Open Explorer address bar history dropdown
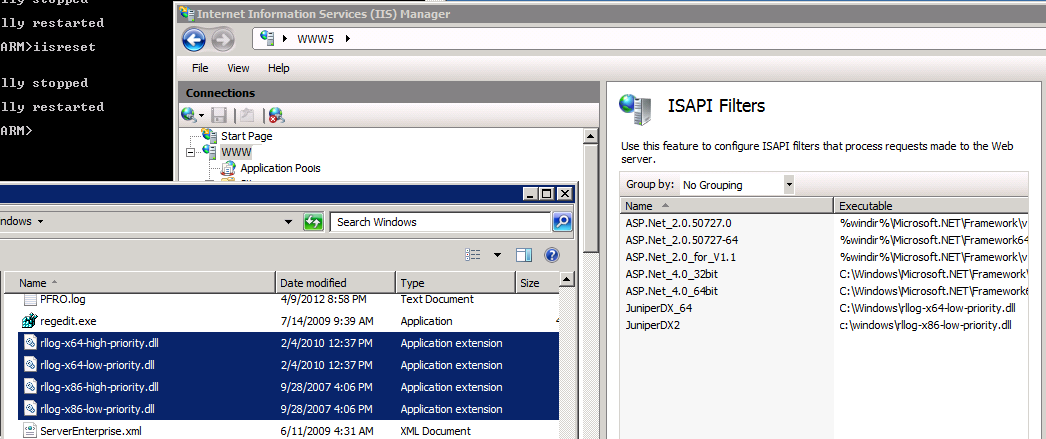 pos(288,222)
